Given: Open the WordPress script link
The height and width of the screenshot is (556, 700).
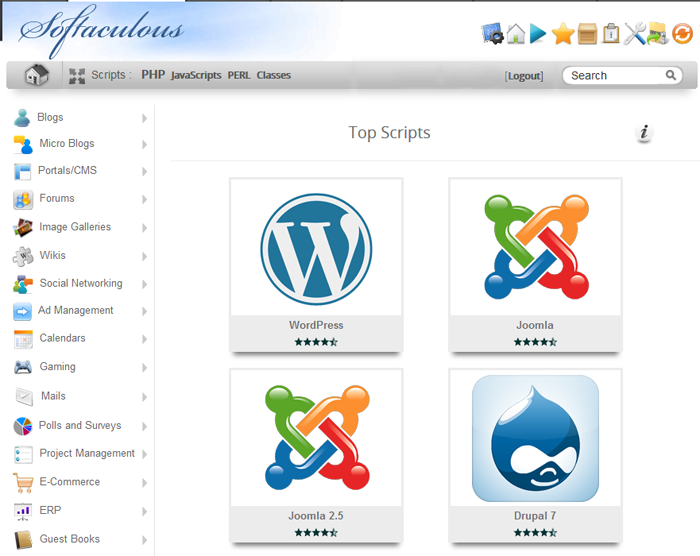Looking at the screenshot, I should pyautogui.click(x=316, y=325).
